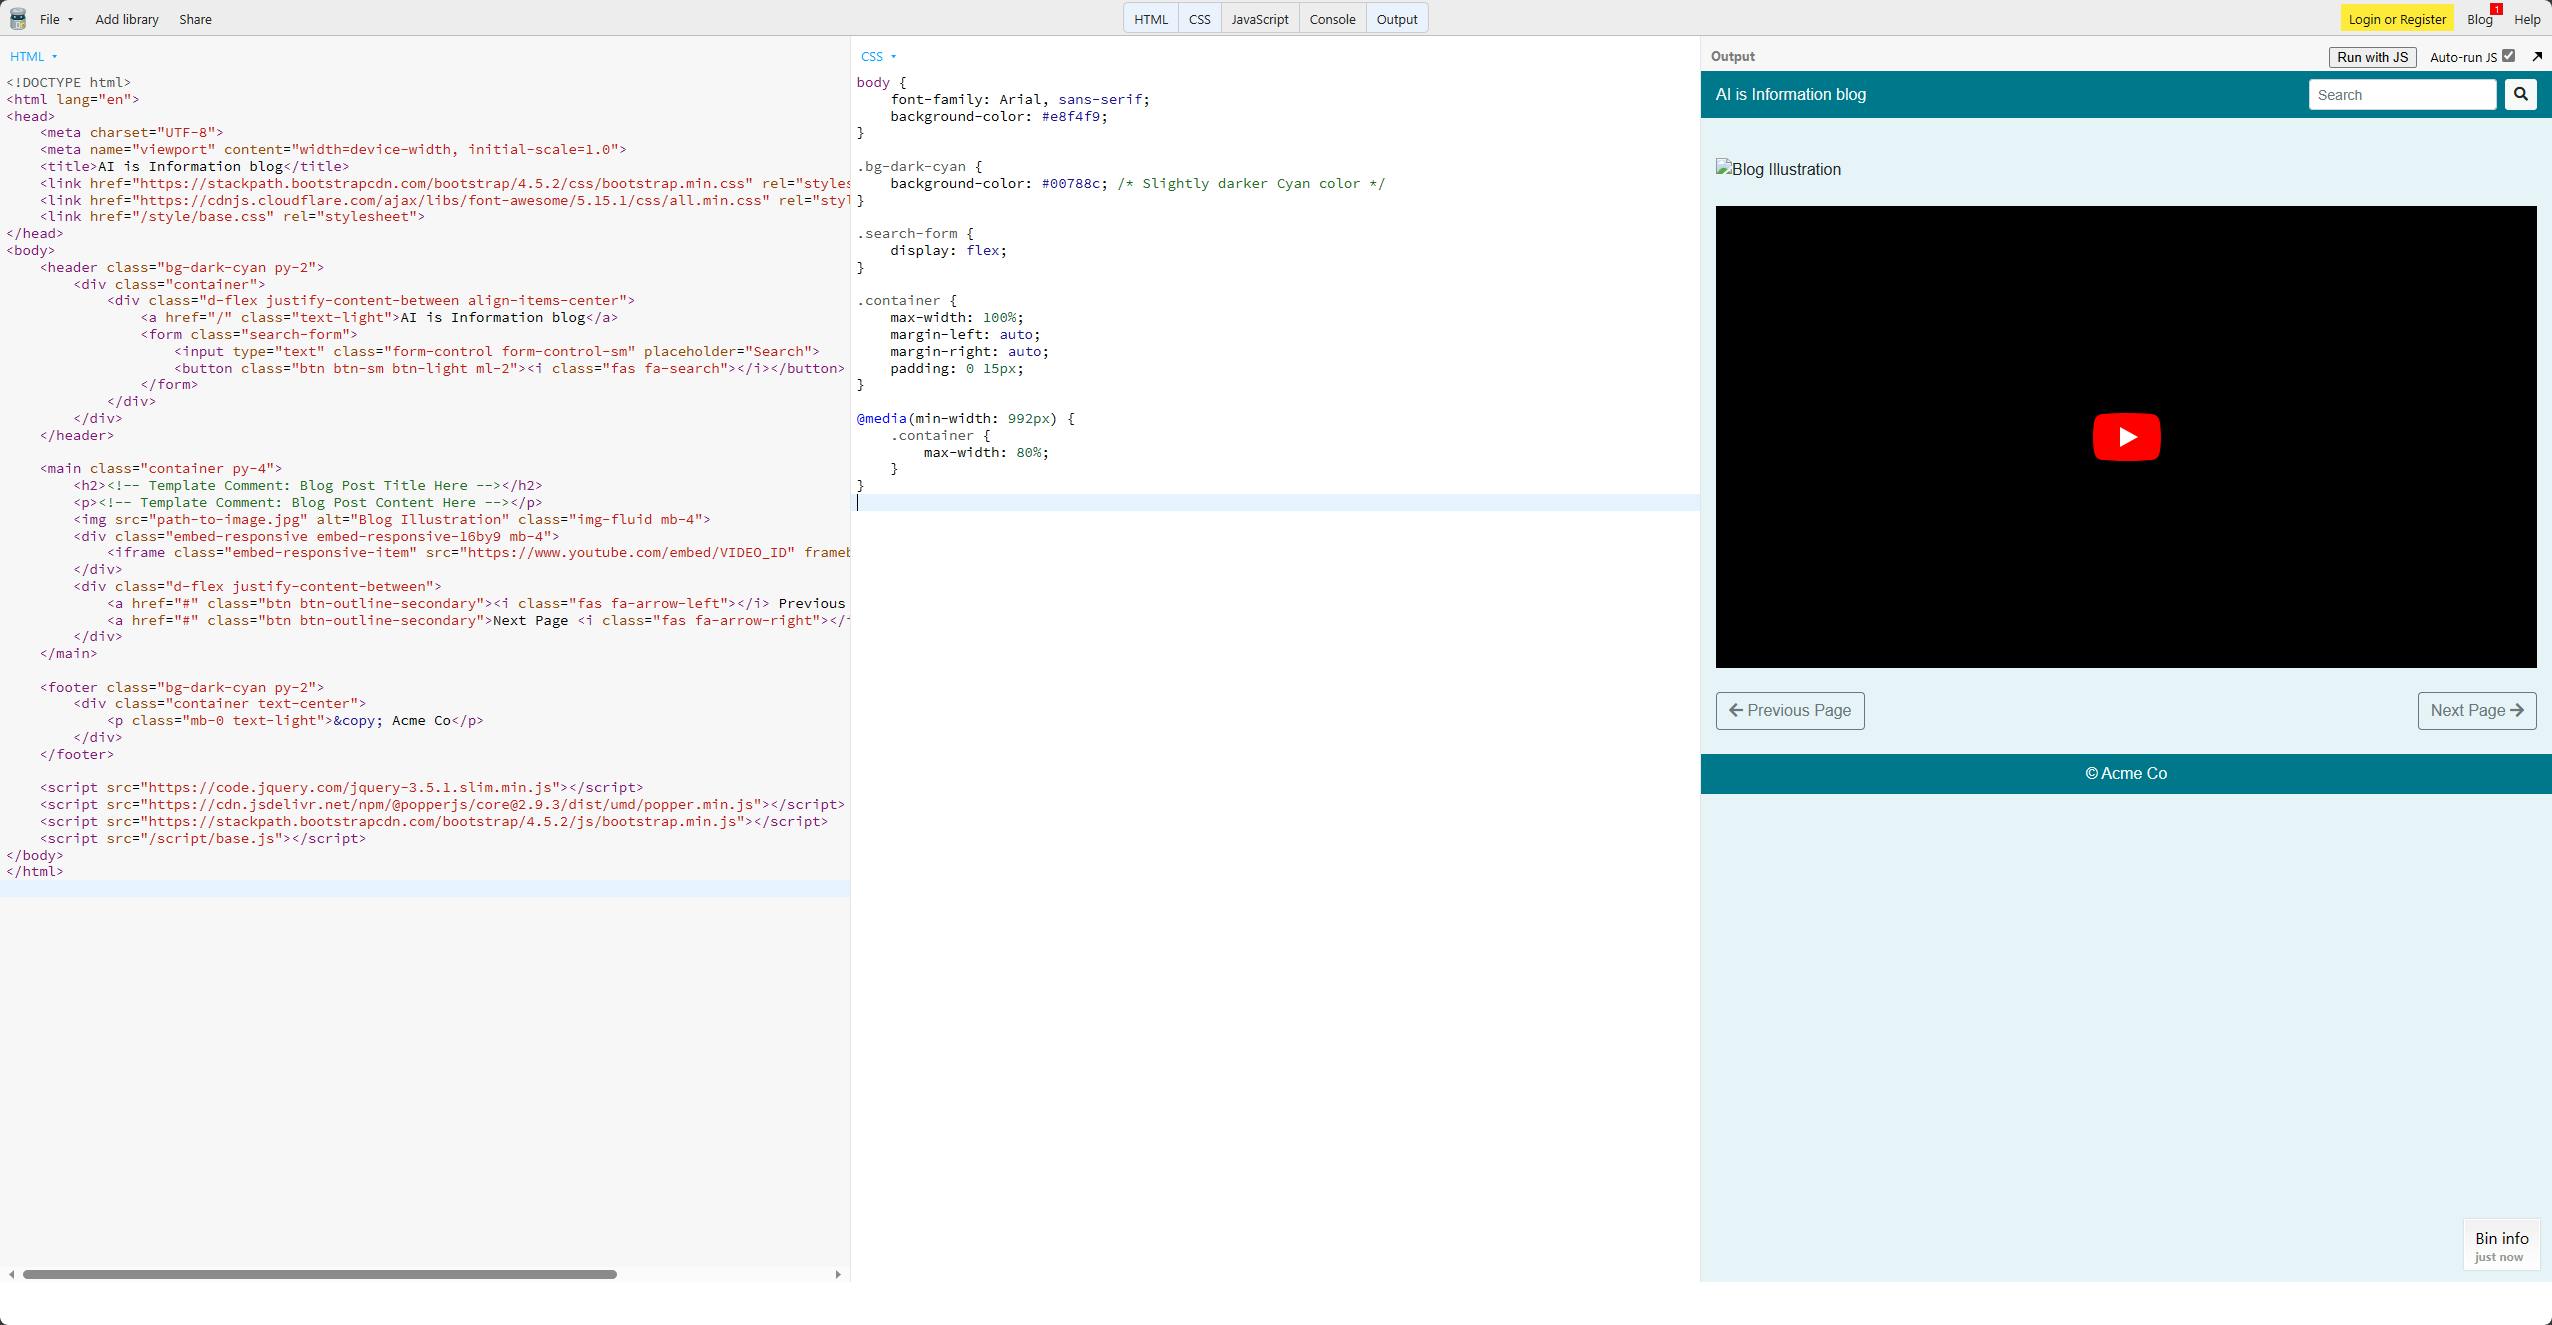Click the /script/base.js script line
This screenshot has width=2552, height=1325.
click(203, 838)
